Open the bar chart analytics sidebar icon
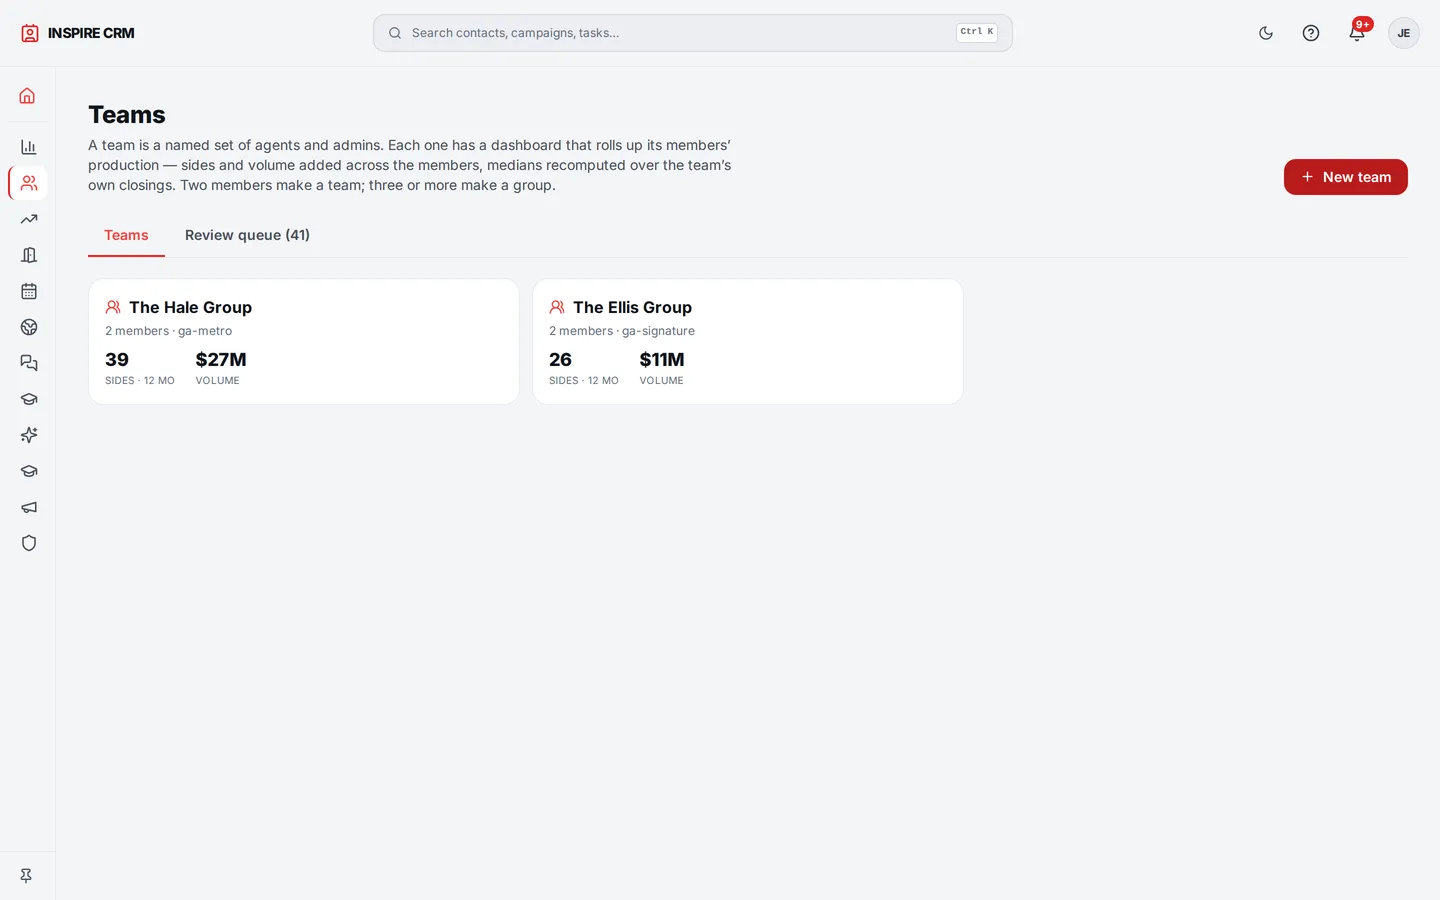 pyautogui.click(x=28, y=147)
